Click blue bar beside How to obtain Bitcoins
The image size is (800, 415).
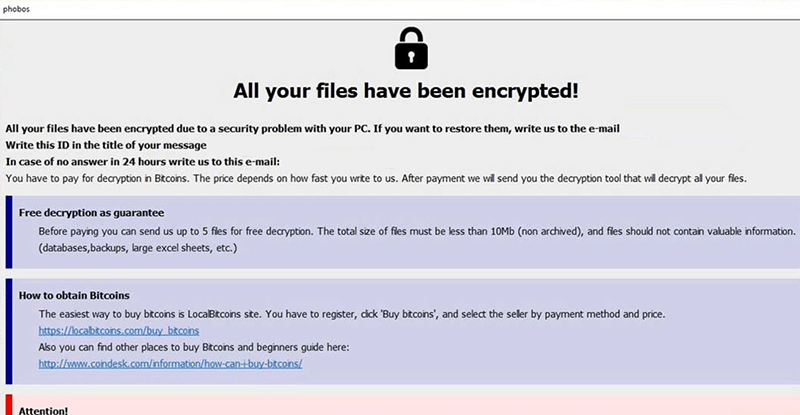click(9, 329)
